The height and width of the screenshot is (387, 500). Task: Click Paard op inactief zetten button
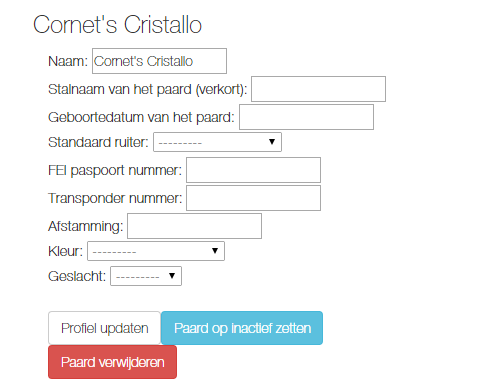click(x=242, y=328)
